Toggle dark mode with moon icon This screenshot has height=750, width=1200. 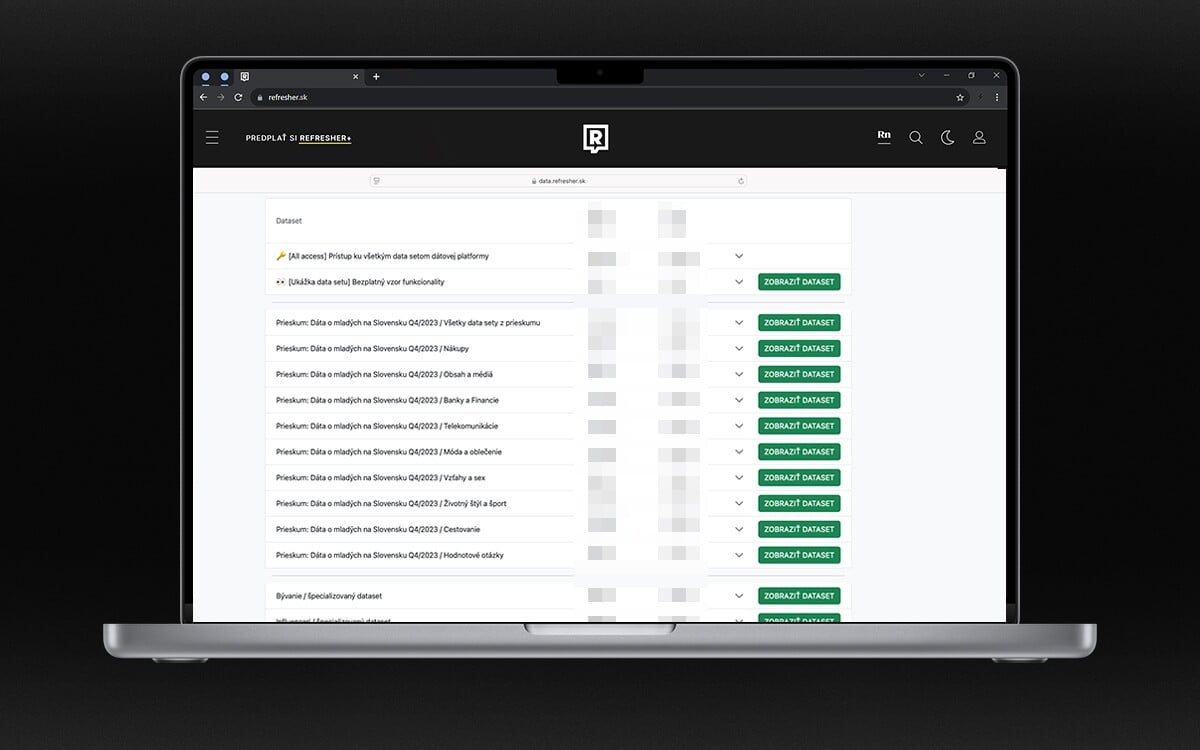pyautogui.click(x=947, y=138)
